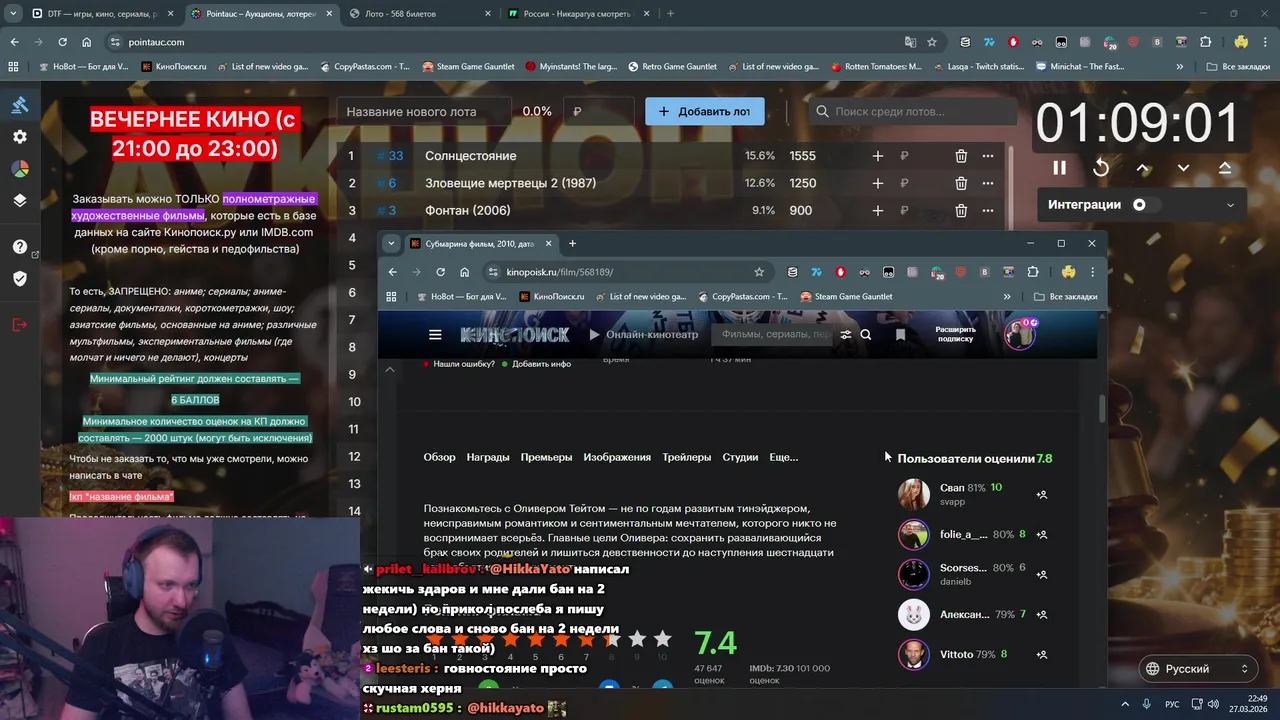Open Свап user avatar
Viewport: 1280px width, 720px height.
(913, 494)
